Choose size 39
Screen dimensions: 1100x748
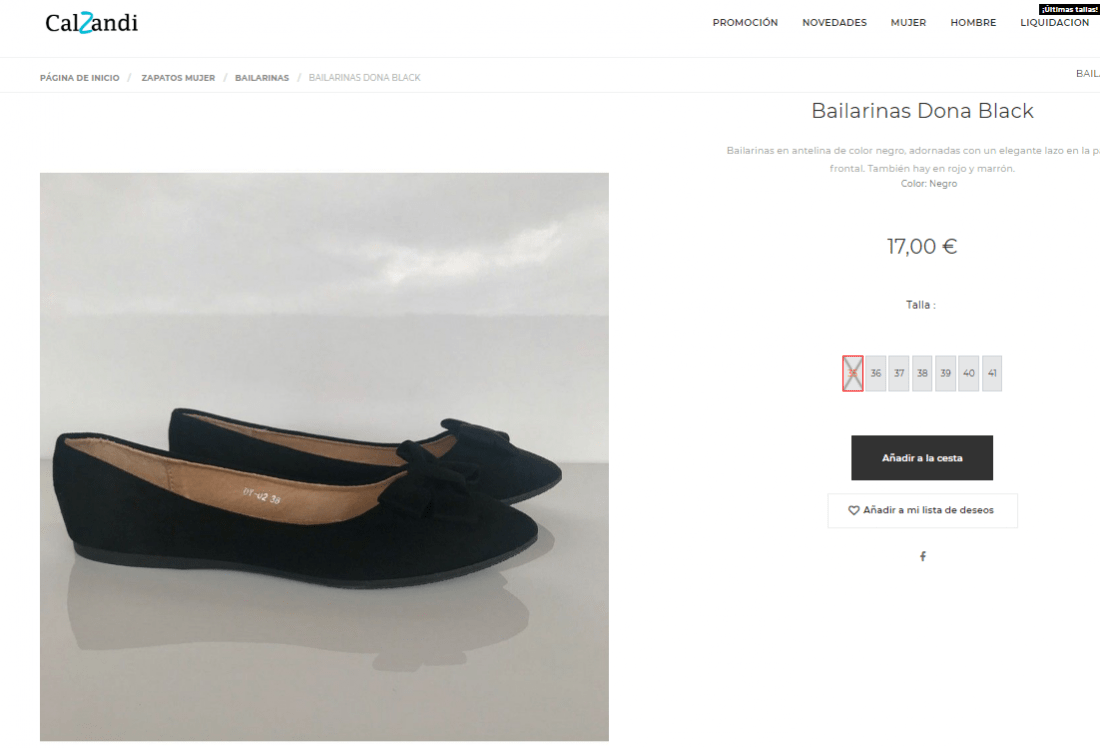pos(945,373)
